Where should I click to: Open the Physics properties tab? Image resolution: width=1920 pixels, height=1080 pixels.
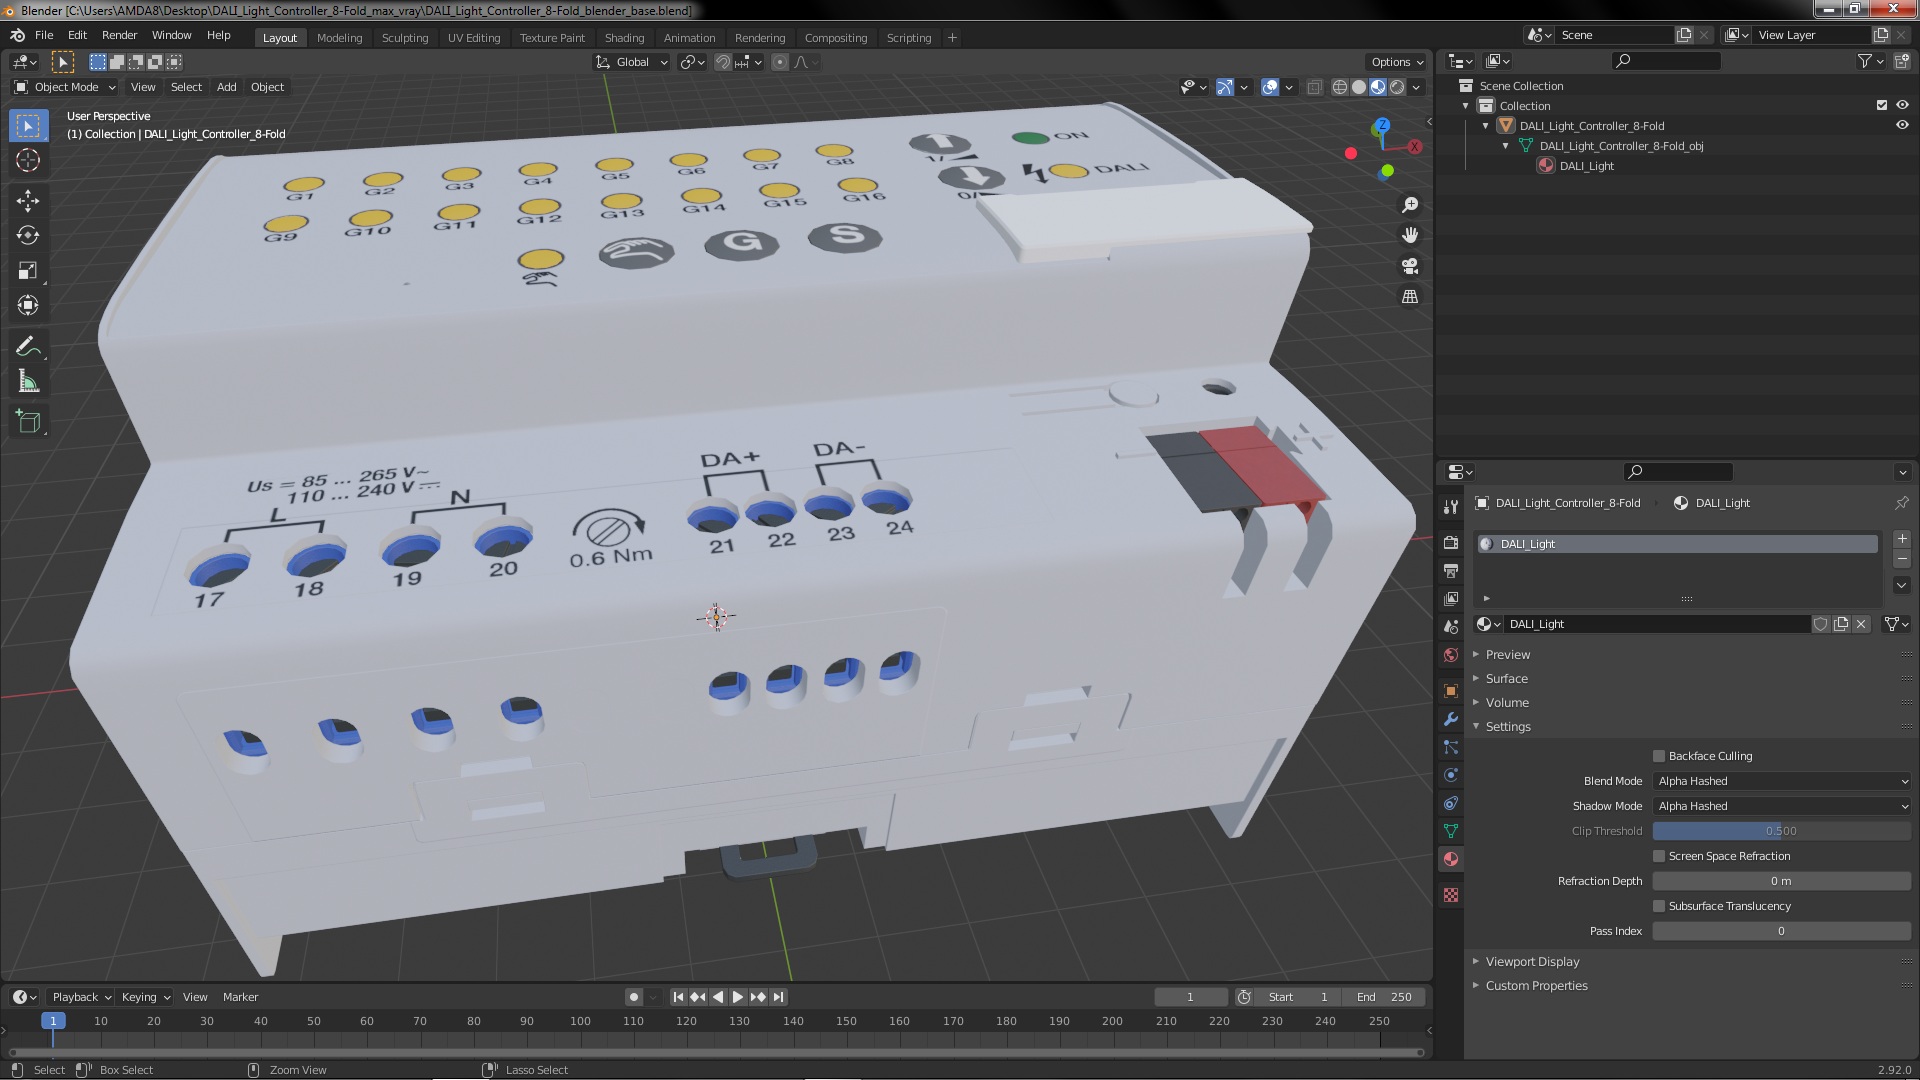1451,775
